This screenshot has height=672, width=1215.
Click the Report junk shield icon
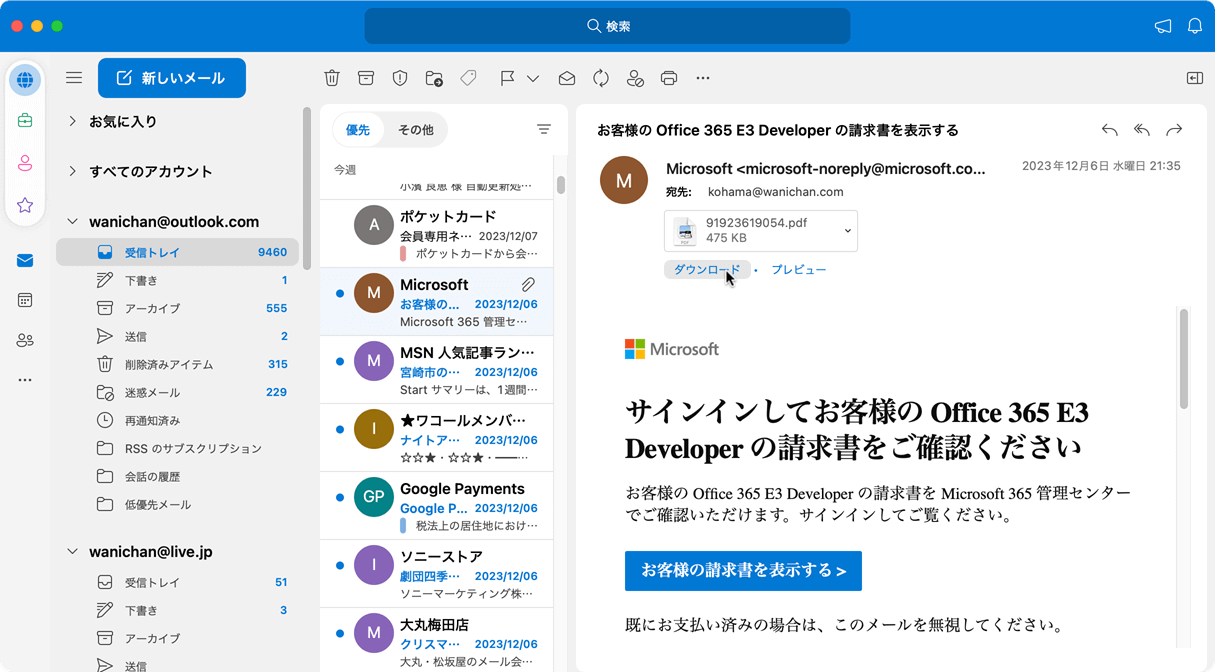400,78
